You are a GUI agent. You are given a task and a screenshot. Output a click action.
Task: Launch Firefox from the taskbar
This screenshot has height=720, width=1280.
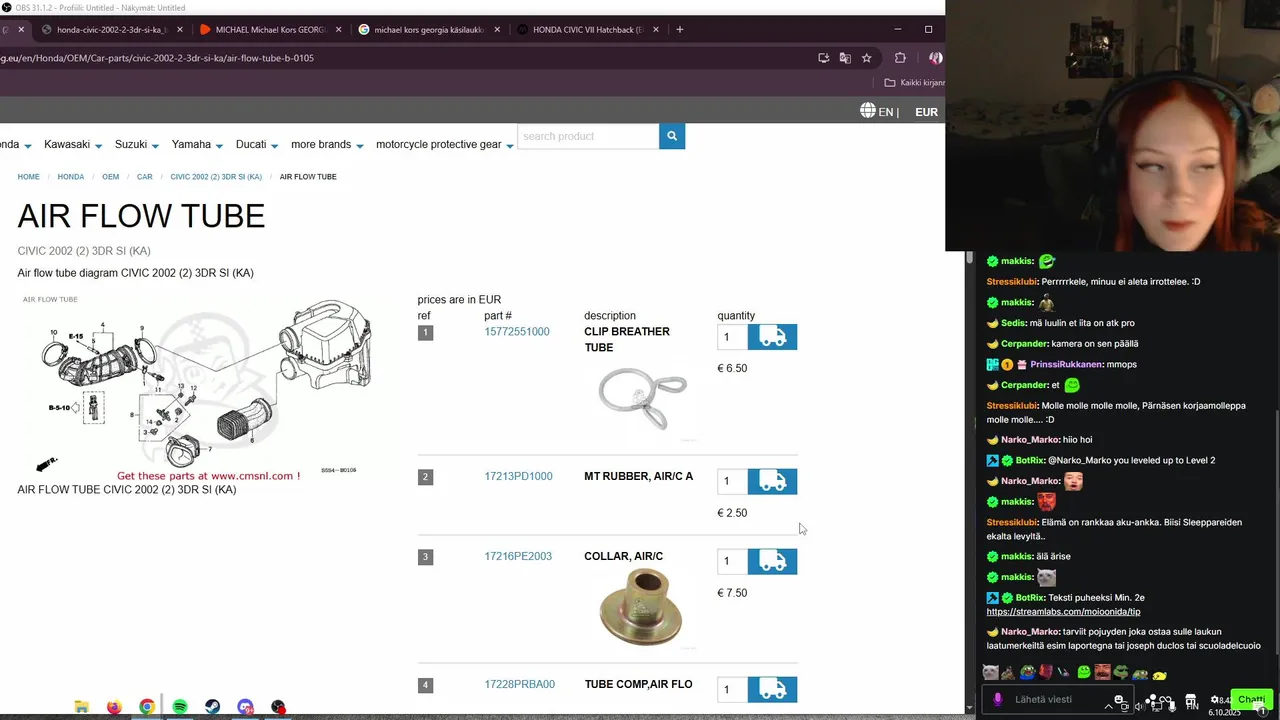pyautogui.click(x=114, y=707)
